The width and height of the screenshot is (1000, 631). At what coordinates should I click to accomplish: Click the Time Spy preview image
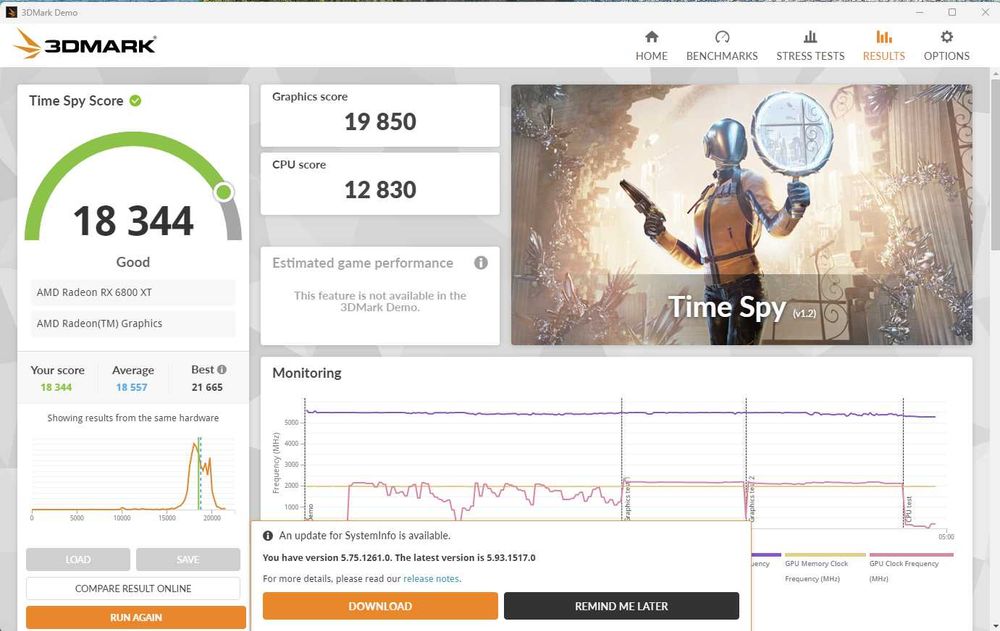click(x=742, y=215)
